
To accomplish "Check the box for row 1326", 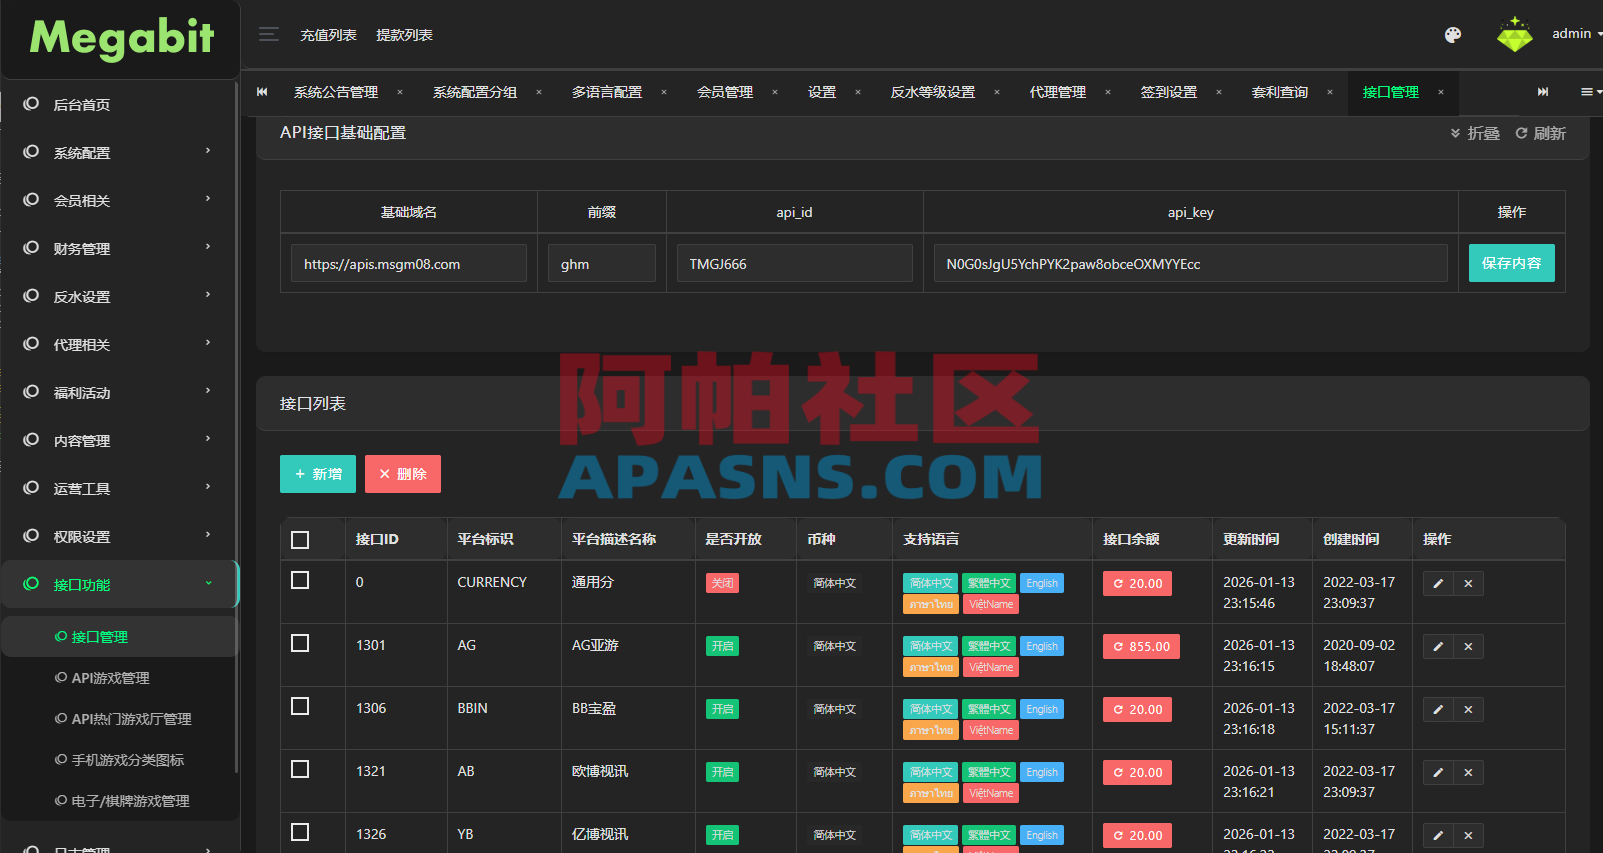I will coord(300,832).
